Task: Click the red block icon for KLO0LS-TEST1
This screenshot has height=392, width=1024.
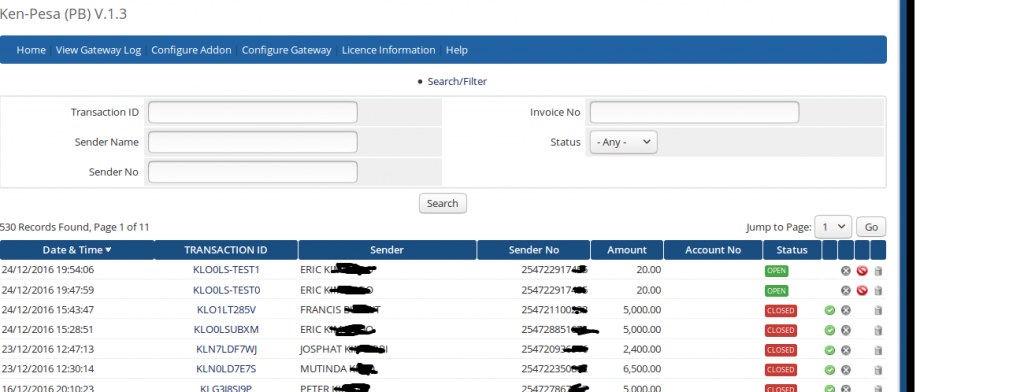Action: 862,270
